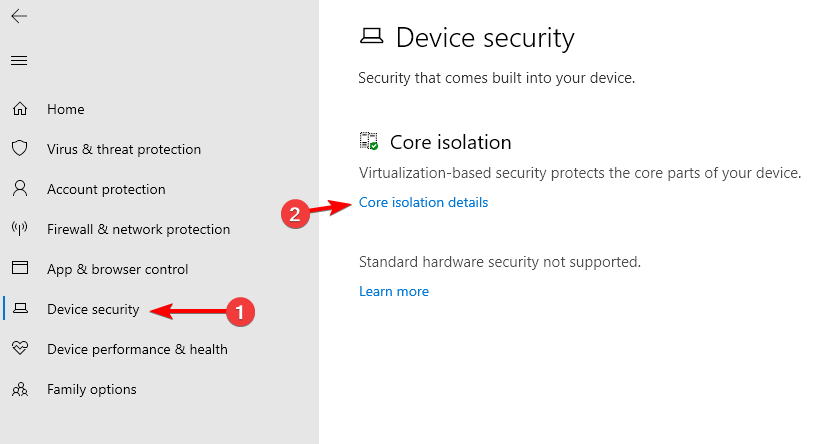
Task: Select Device performance & health
Action: coord(137,349)
